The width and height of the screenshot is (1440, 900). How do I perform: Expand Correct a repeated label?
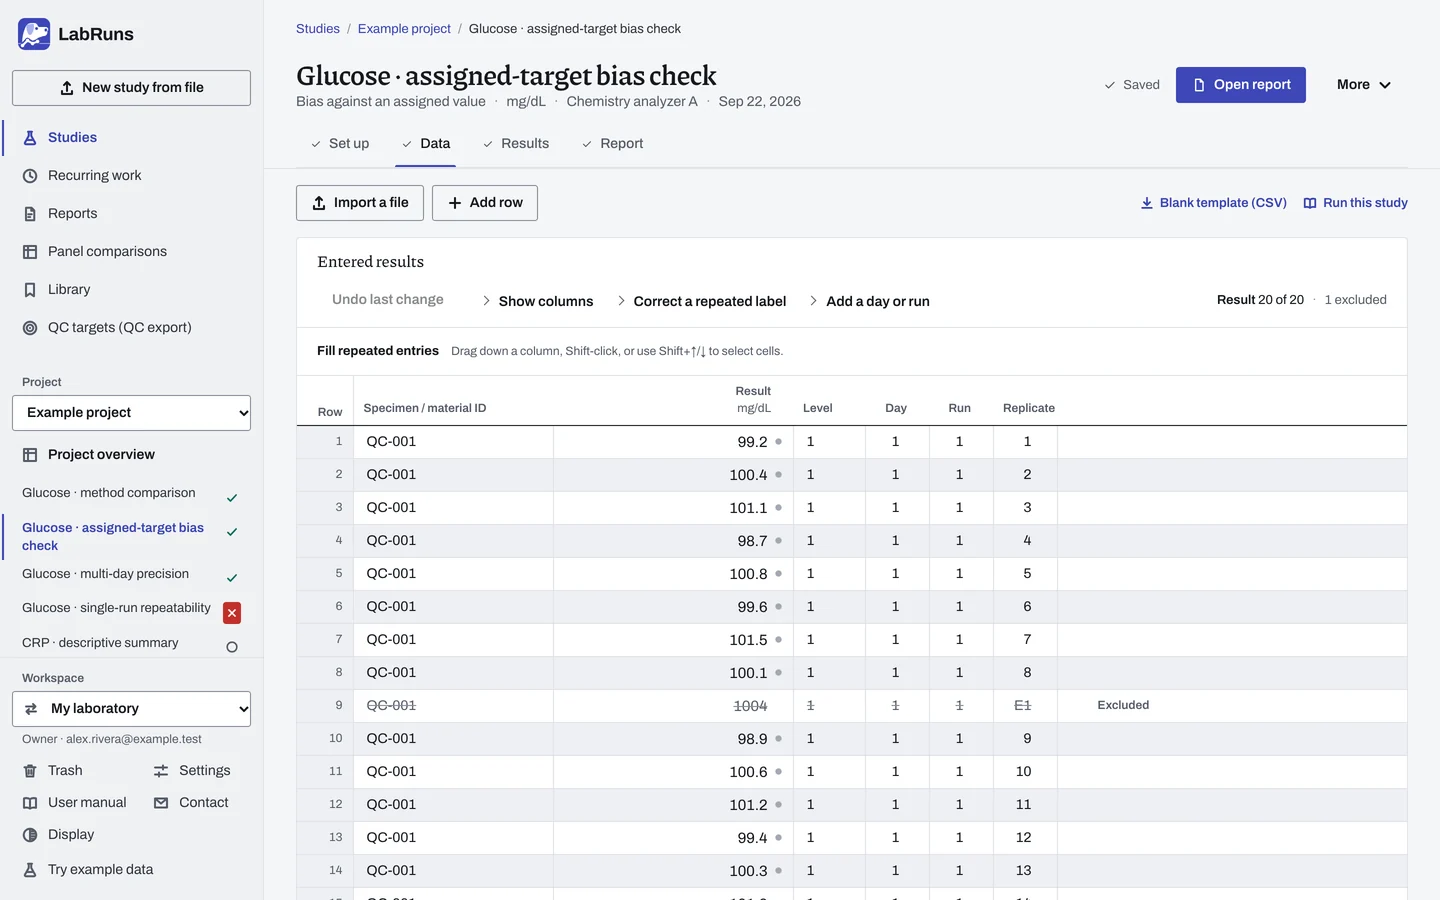(700, 301)
